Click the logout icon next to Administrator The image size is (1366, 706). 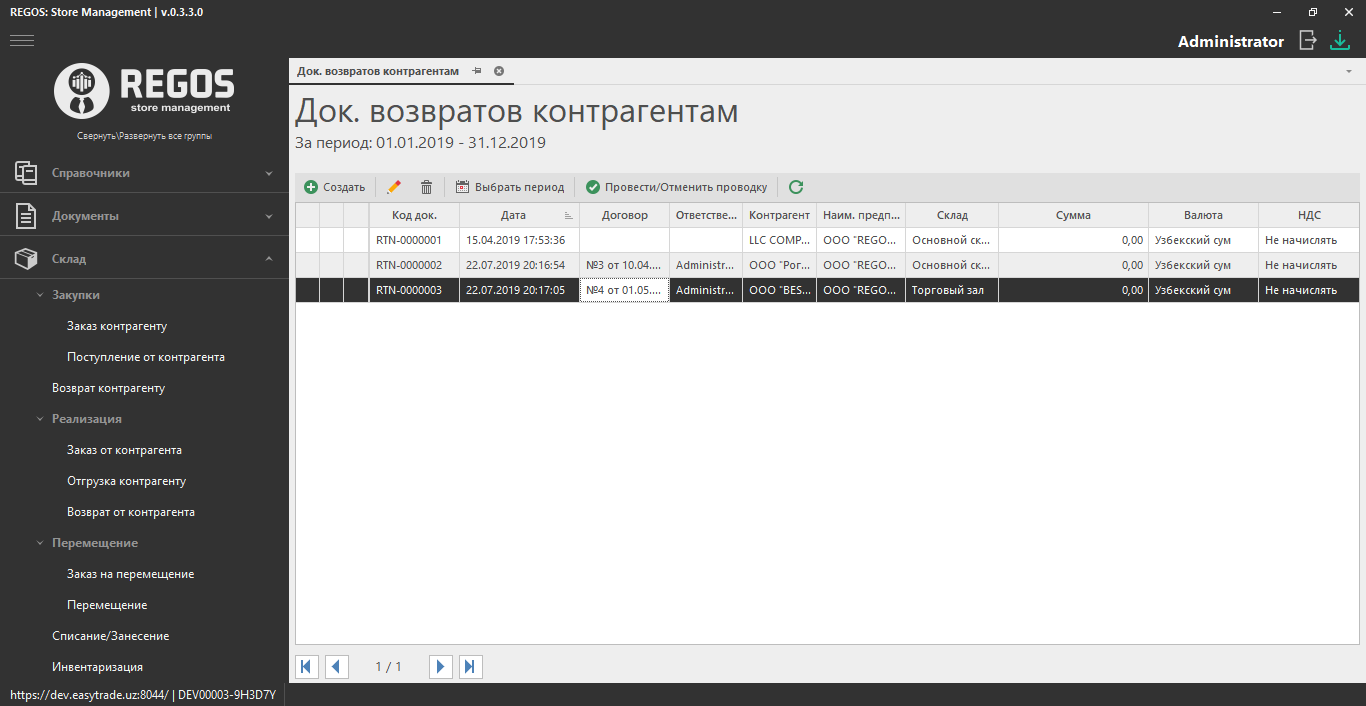tap(1307, 41)
